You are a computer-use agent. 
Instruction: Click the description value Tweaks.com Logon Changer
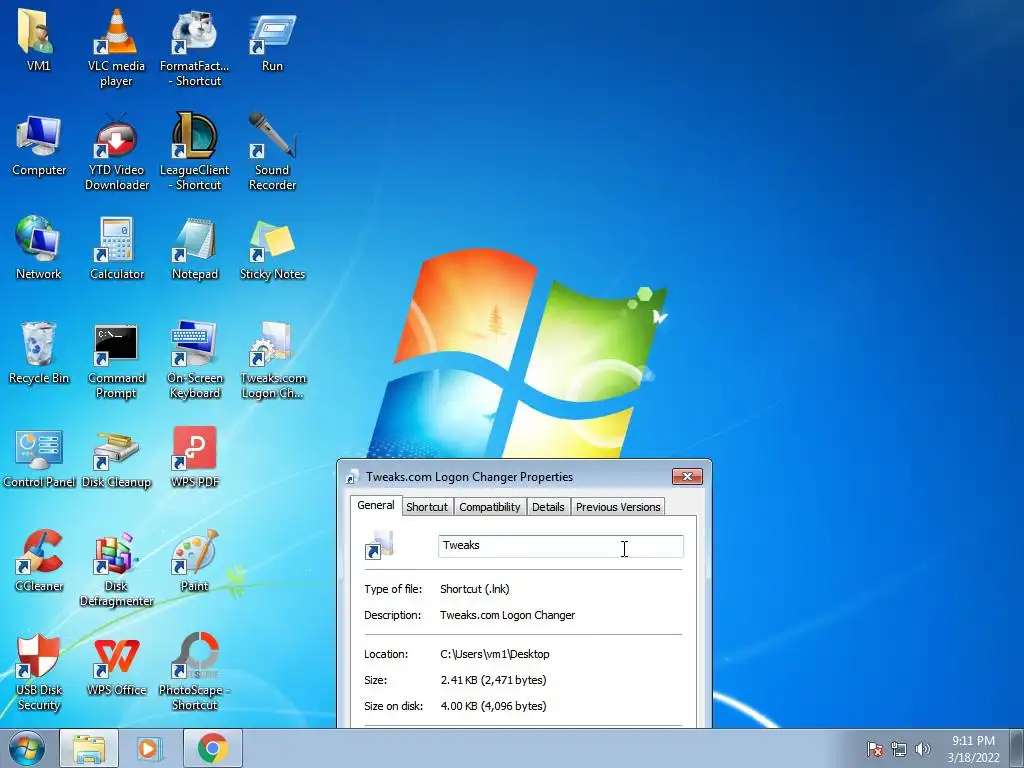pyautogui.click(x=507, y=615)
